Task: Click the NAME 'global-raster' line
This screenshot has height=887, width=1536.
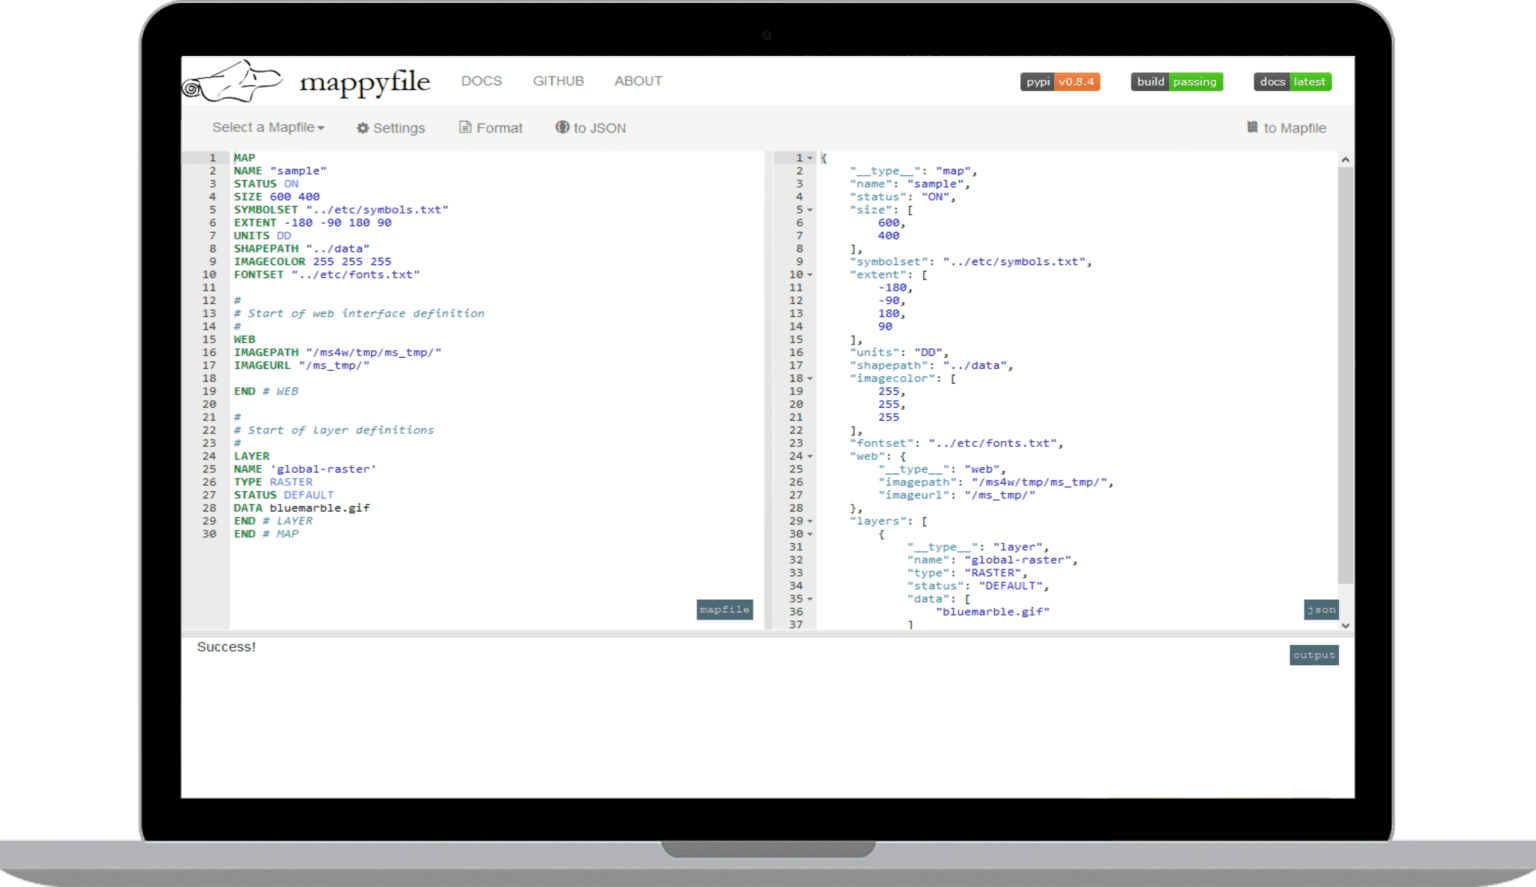Action: [x=305, y=470]
